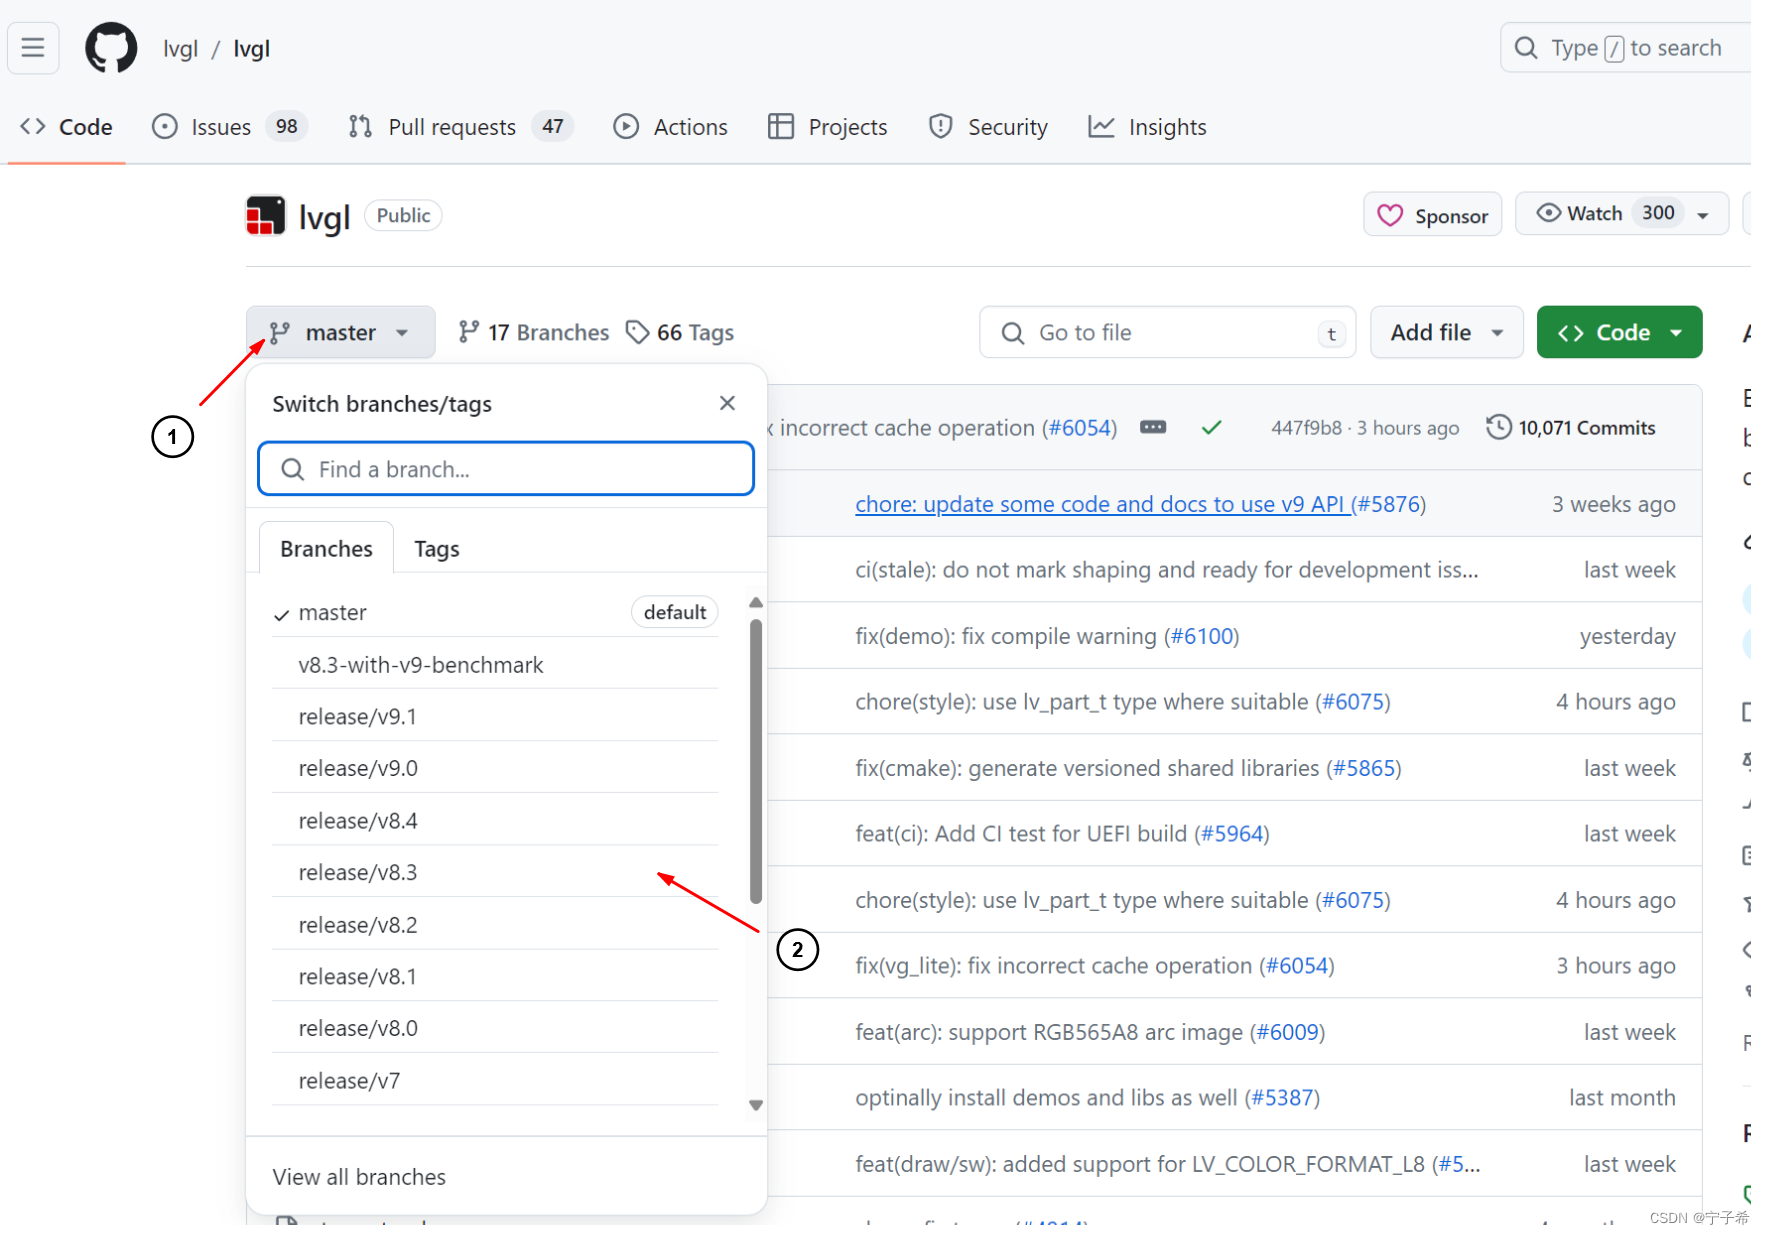Image resolution: width=1765 pixels, height=1234 pixels.
Task: Select the release/v8.4 branch
Action: click(x=494, y=821)
